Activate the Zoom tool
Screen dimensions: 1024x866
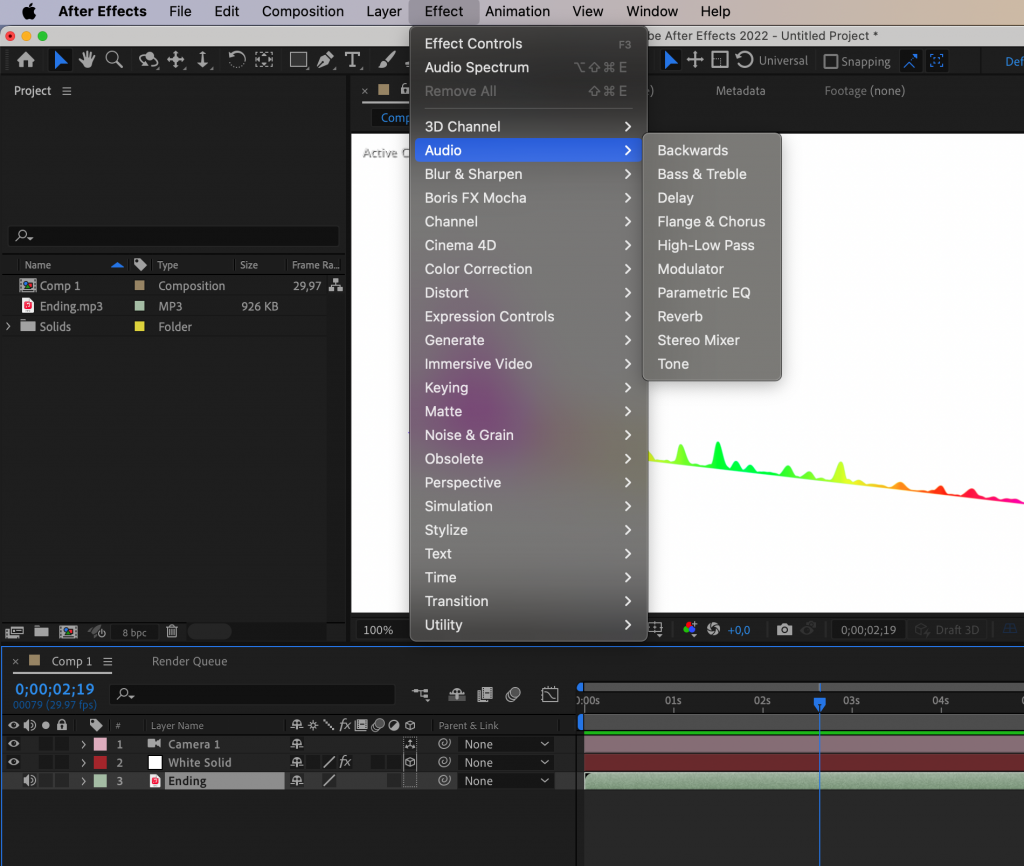tap(116, 60)
